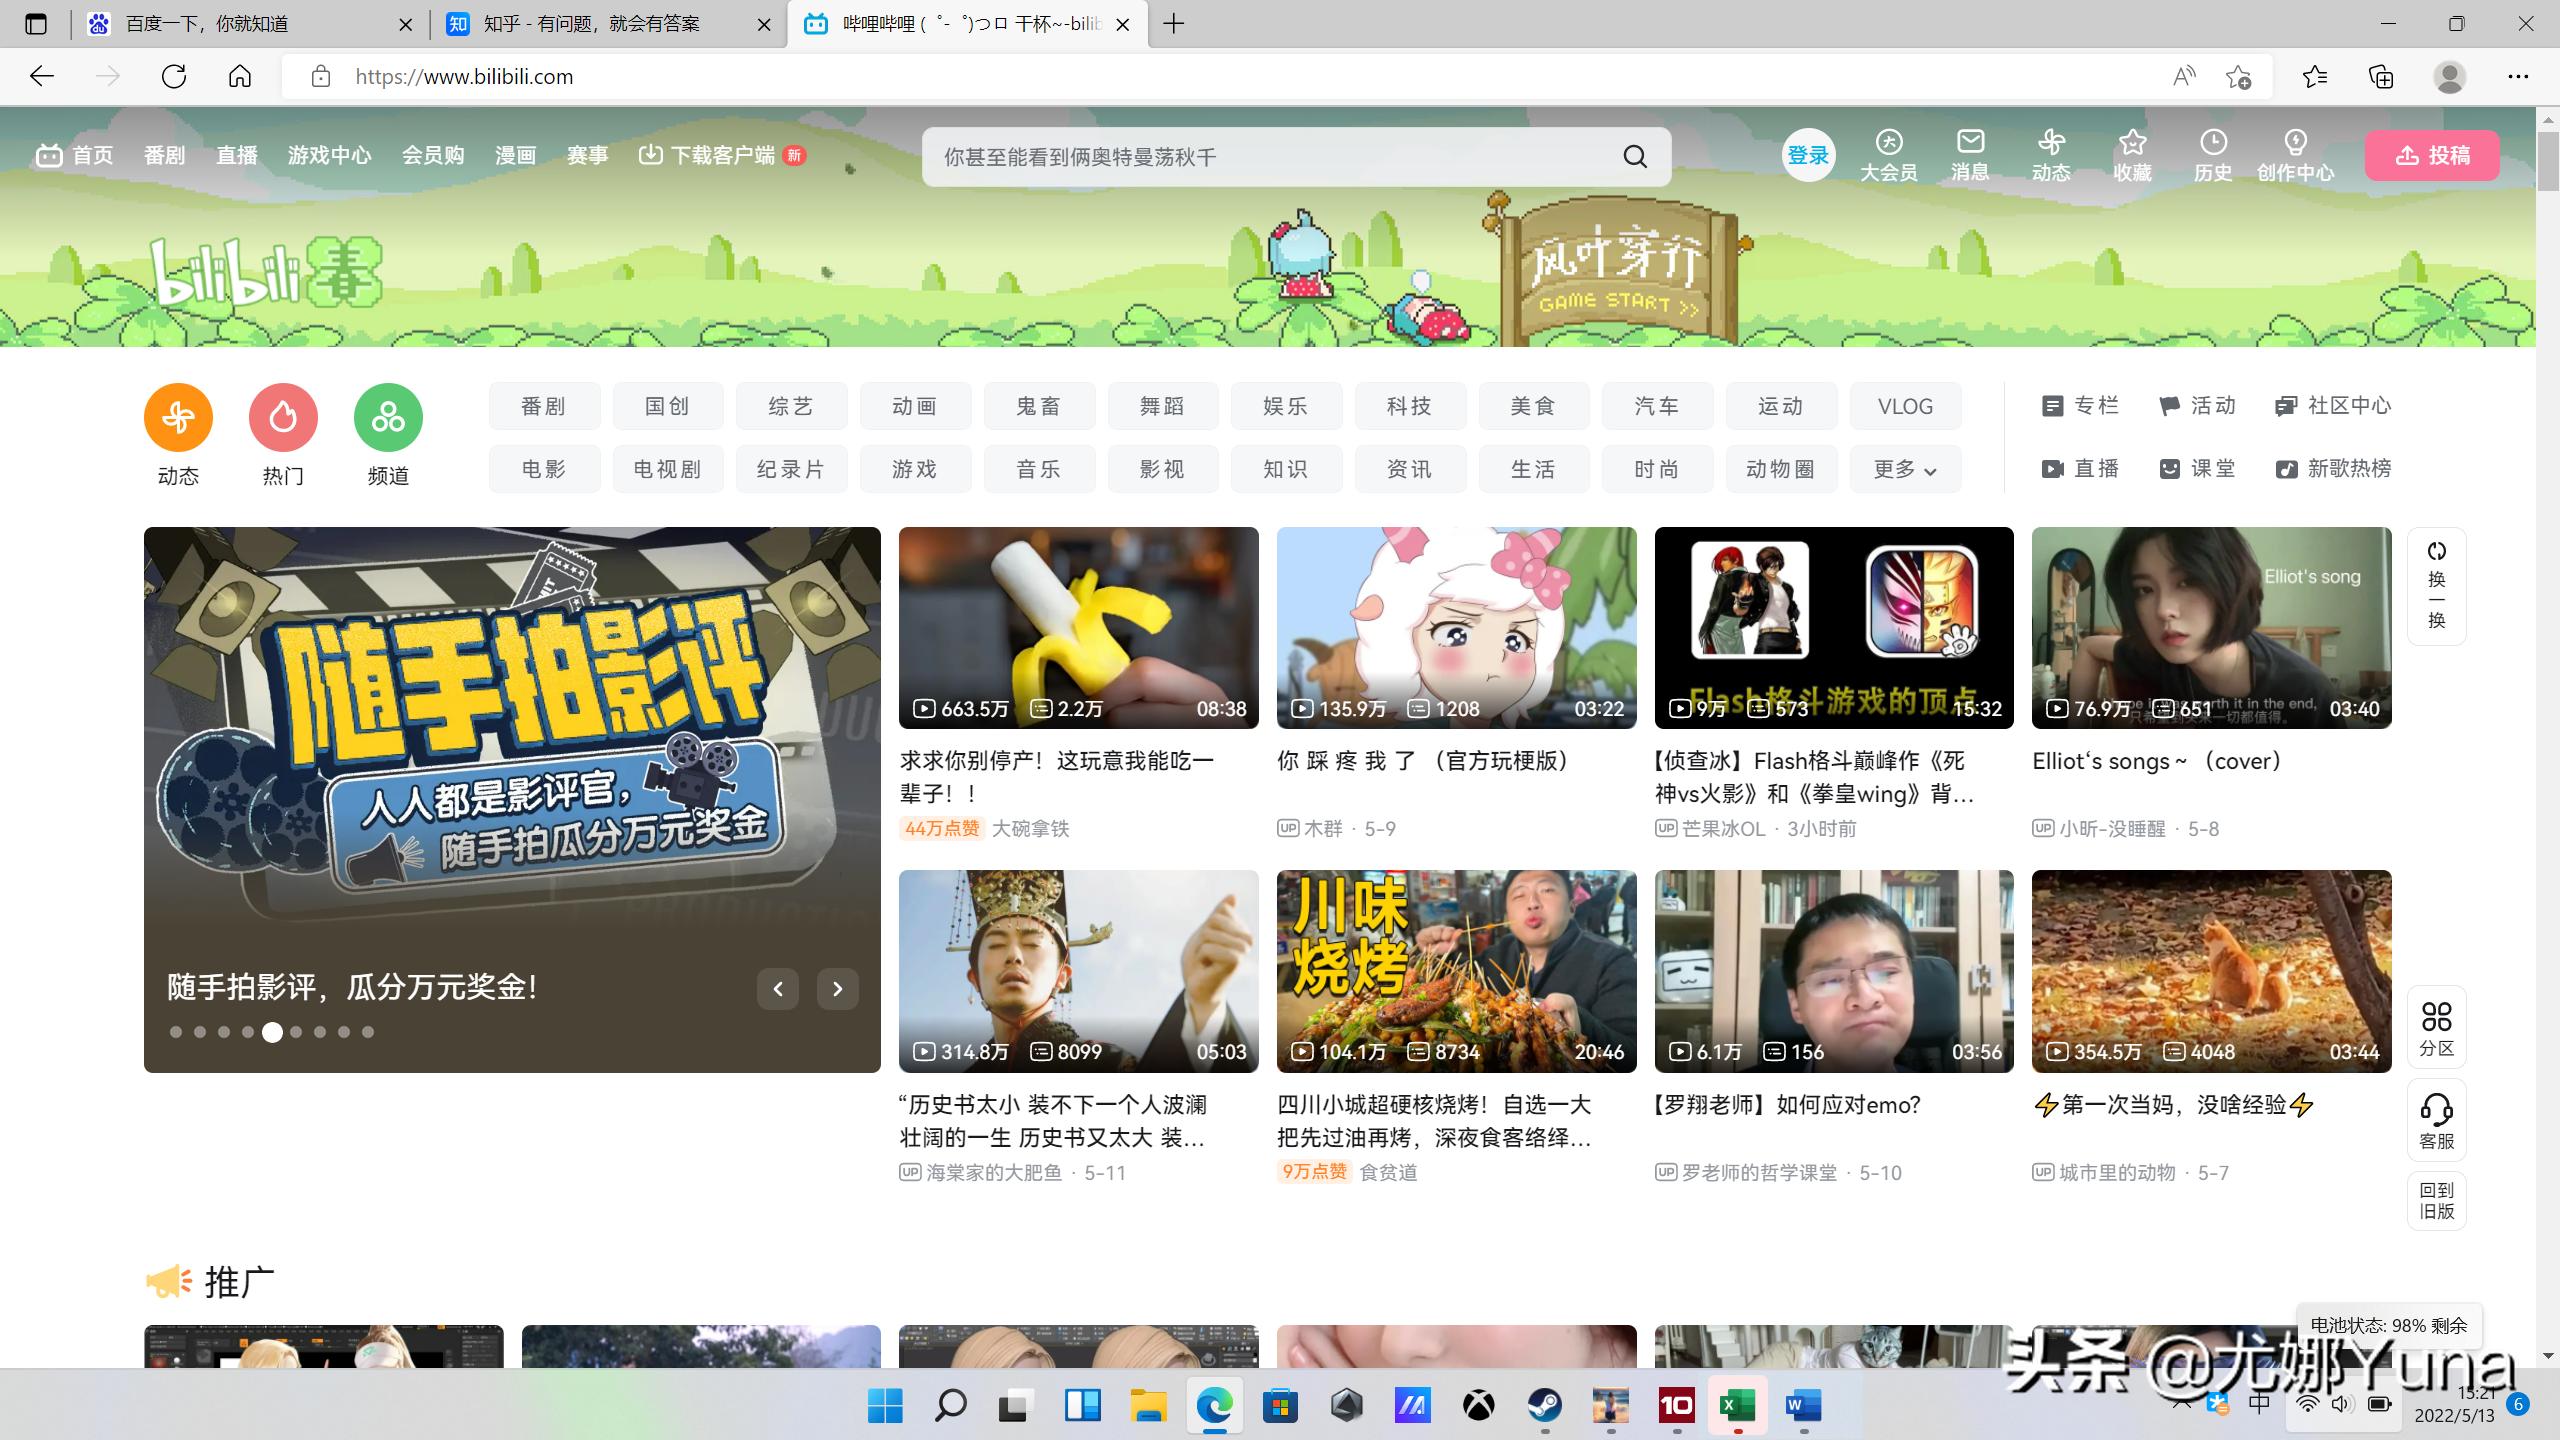This screenshot has height=1440, width=2560.
Task: Go to previous carousel banner slide
Action: click(778, 989)
